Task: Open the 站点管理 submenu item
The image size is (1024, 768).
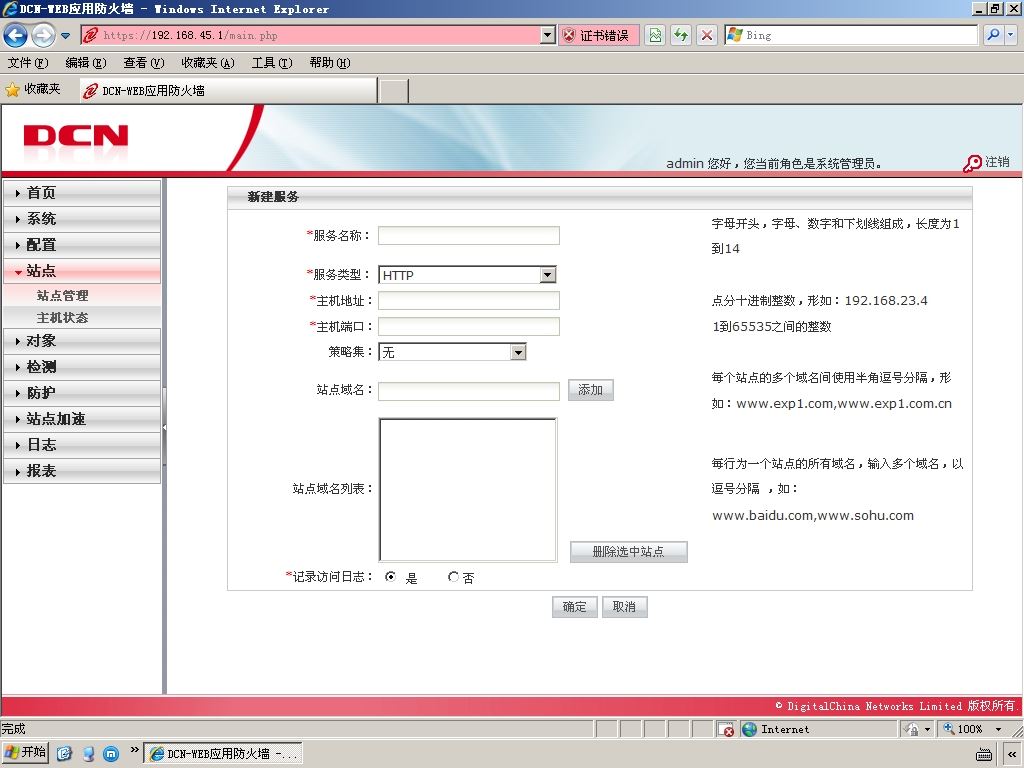Action: 63,295
